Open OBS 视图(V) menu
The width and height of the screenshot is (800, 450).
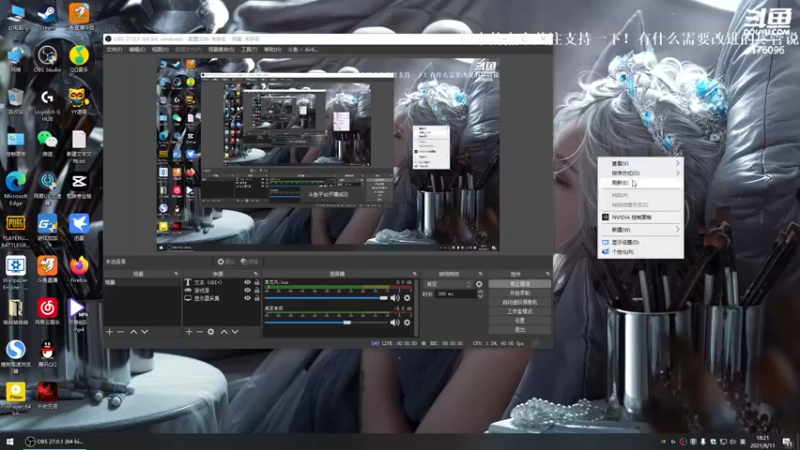point(160,49)
